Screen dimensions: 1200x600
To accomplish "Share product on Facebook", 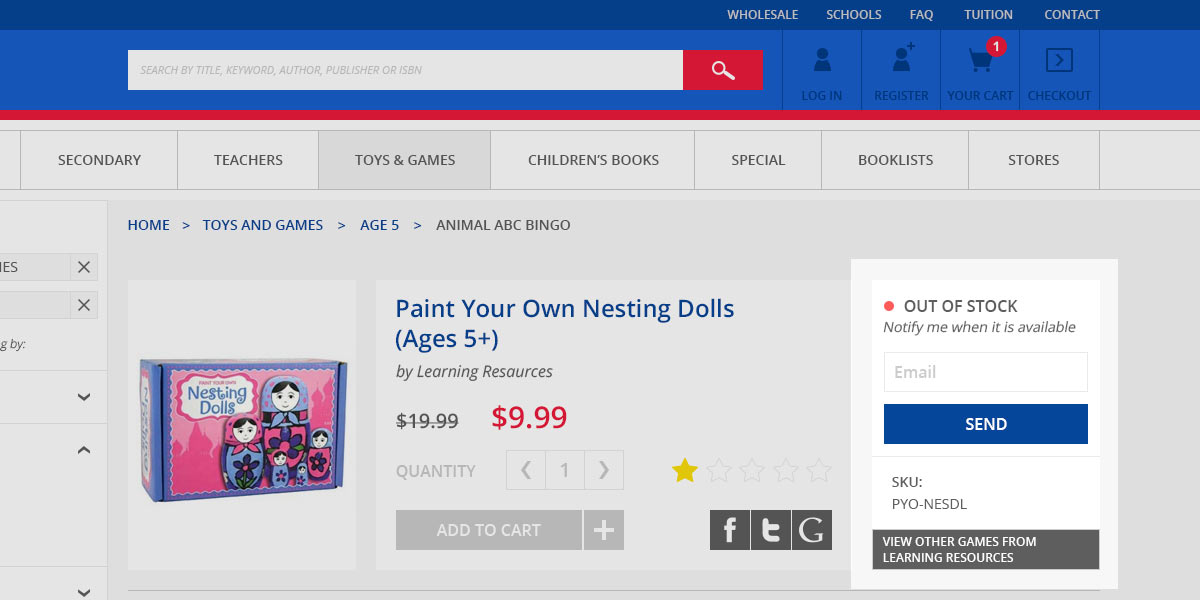I will click(x=730, y=530).
